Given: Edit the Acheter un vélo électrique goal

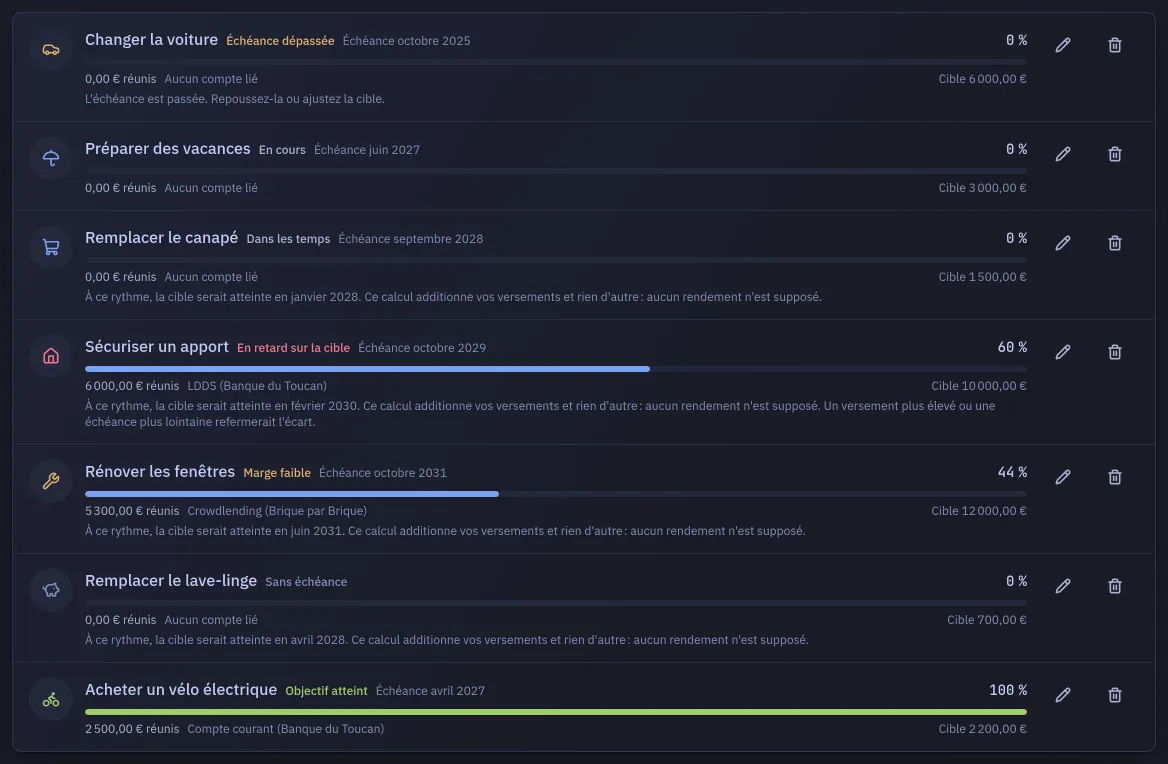Looking at the screenshot, I should 1063,695.
